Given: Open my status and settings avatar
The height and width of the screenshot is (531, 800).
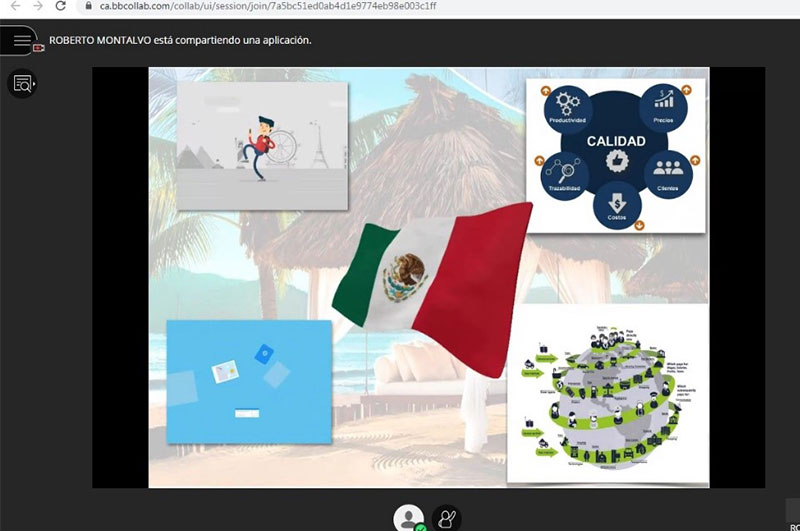Looking at the screenshot, I should point(408,519).
